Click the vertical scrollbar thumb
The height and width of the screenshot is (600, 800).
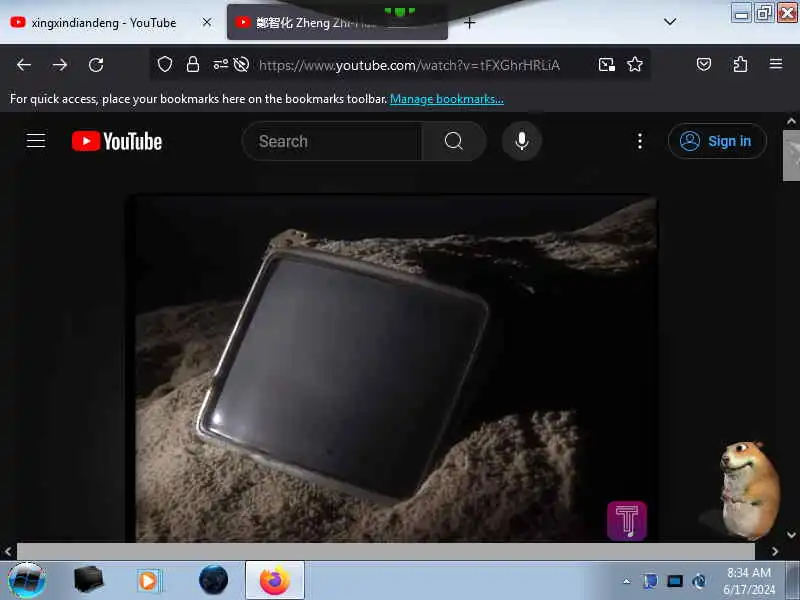pos(791,156)
